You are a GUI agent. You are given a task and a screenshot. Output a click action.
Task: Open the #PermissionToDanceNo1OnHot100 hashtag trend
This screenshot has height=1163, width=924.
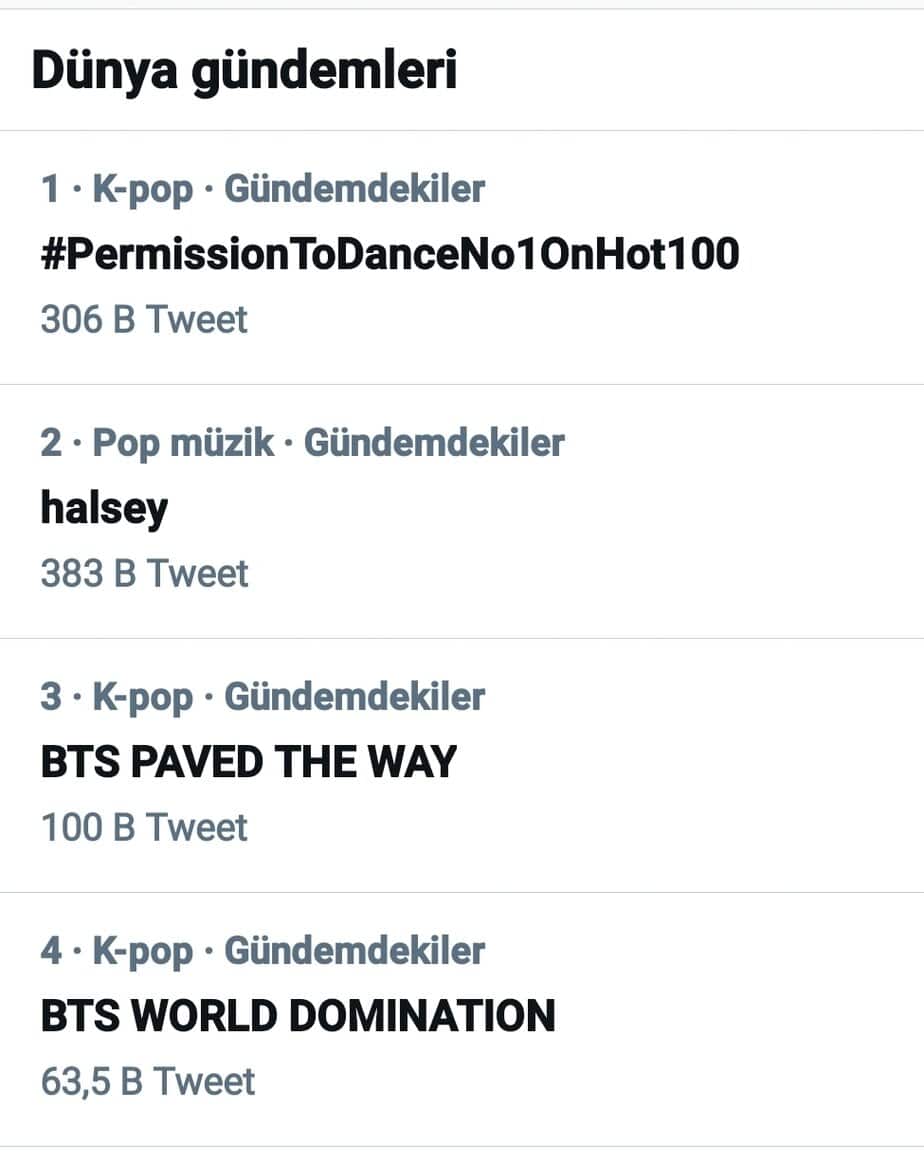click(390, 254)
